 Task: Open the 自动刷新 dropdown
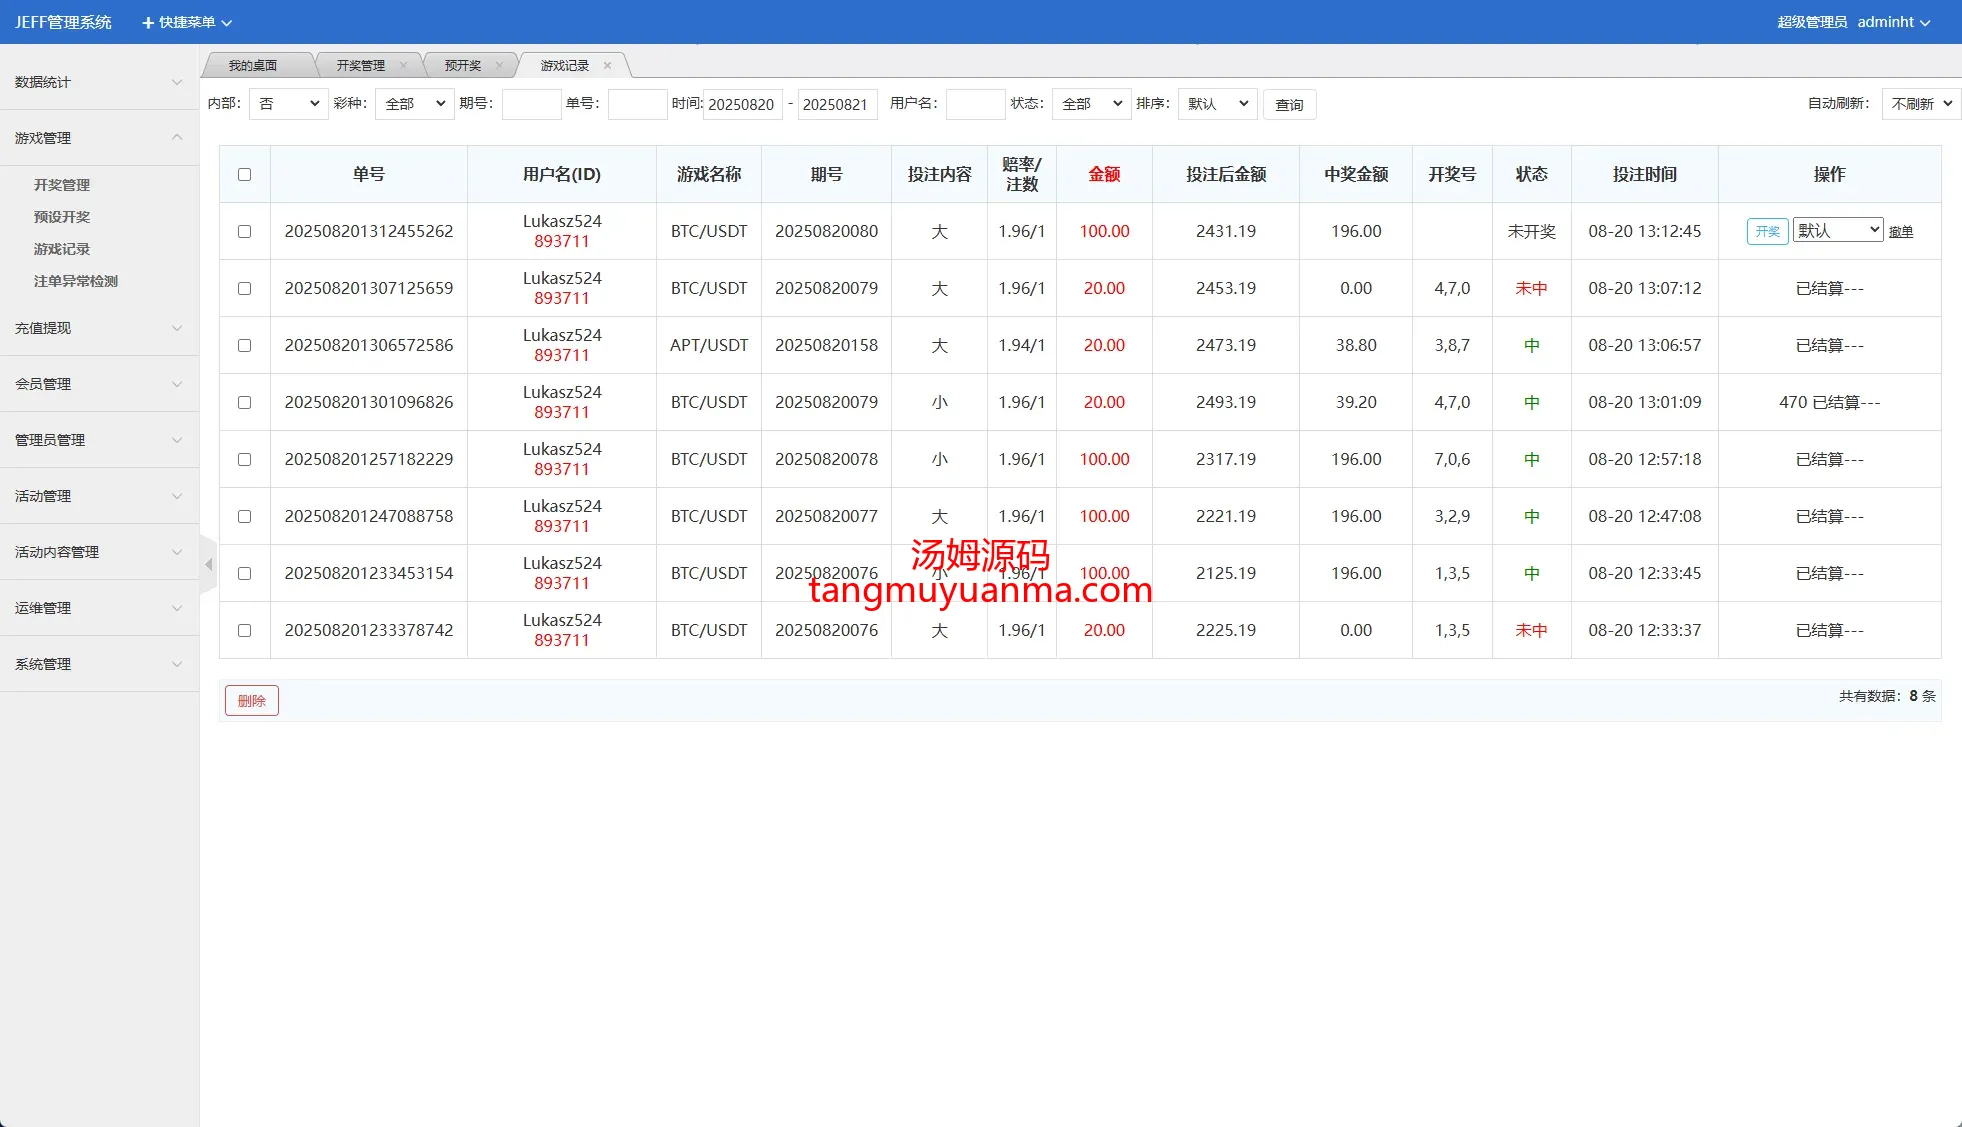tap(1920, 104)
